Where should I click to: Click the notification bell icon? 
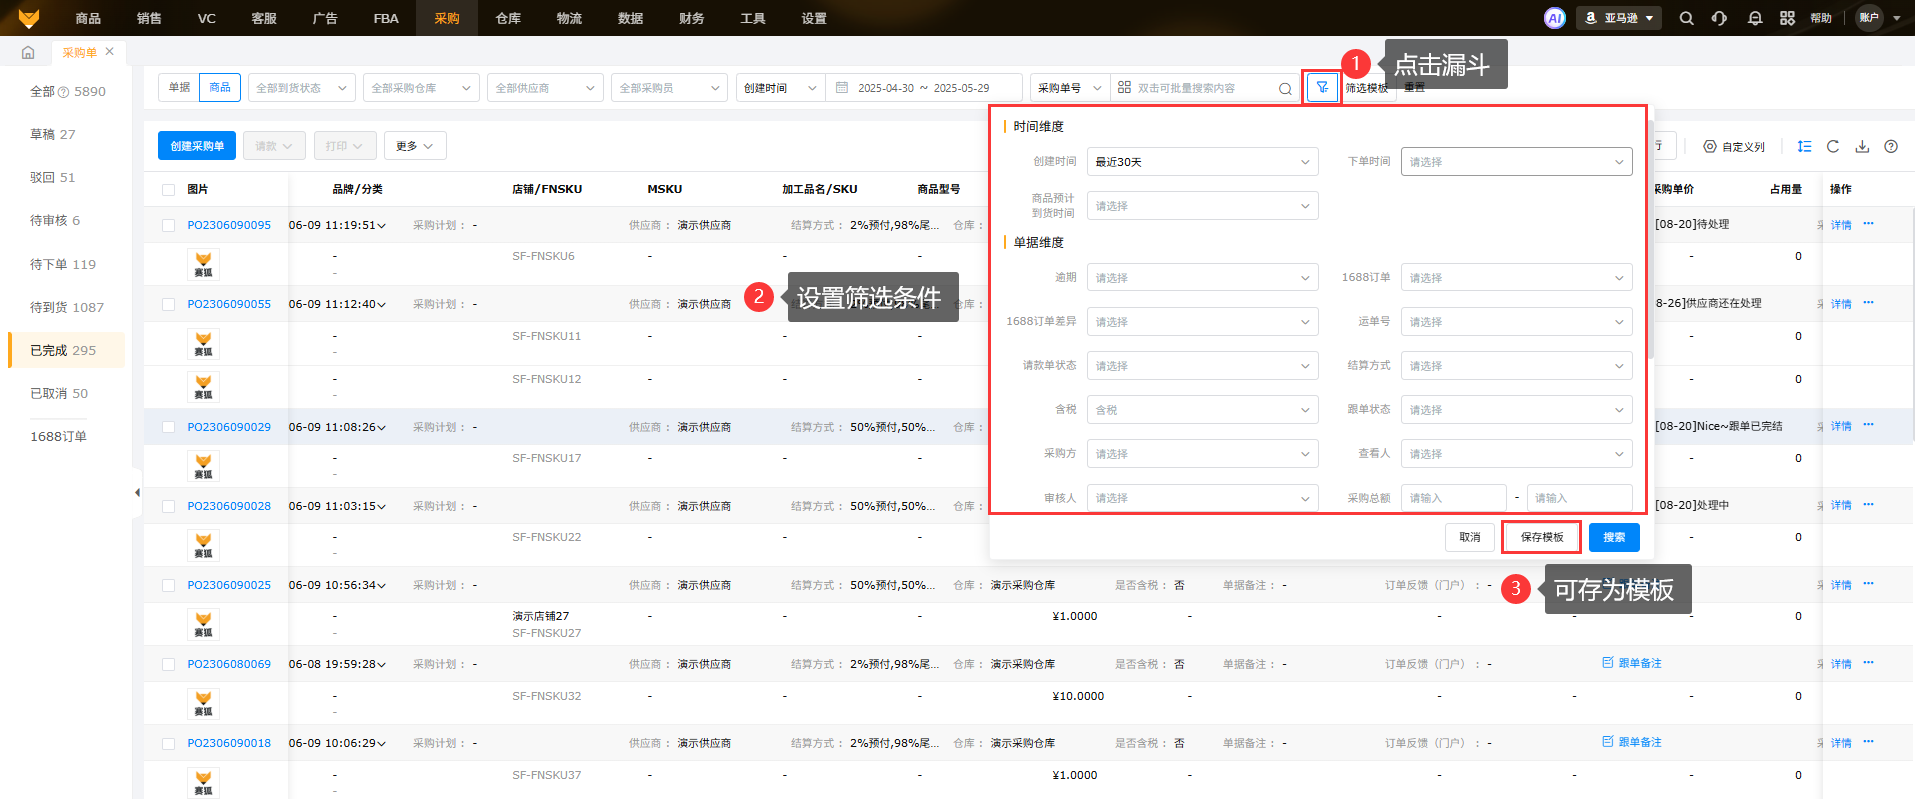tap(1754, 18)
